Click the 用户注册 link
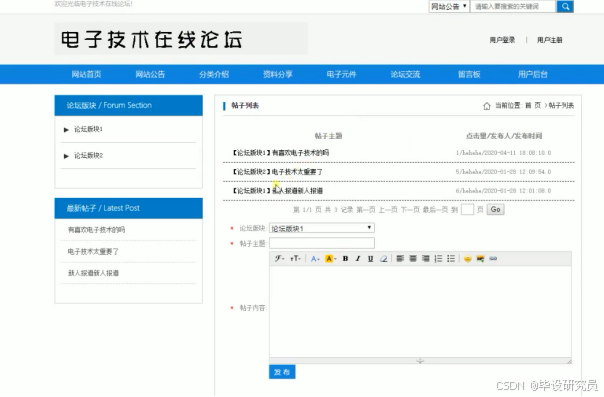 [550, 40]
